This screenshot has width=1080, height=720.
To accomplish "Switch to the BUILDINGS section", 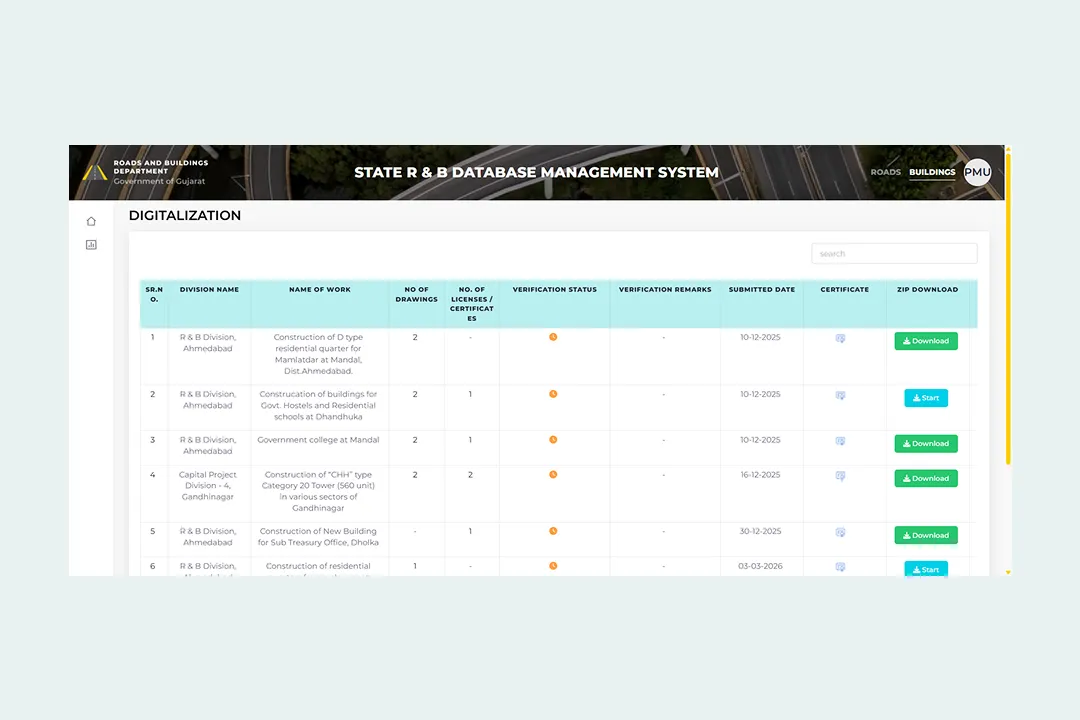I will 932,172.
